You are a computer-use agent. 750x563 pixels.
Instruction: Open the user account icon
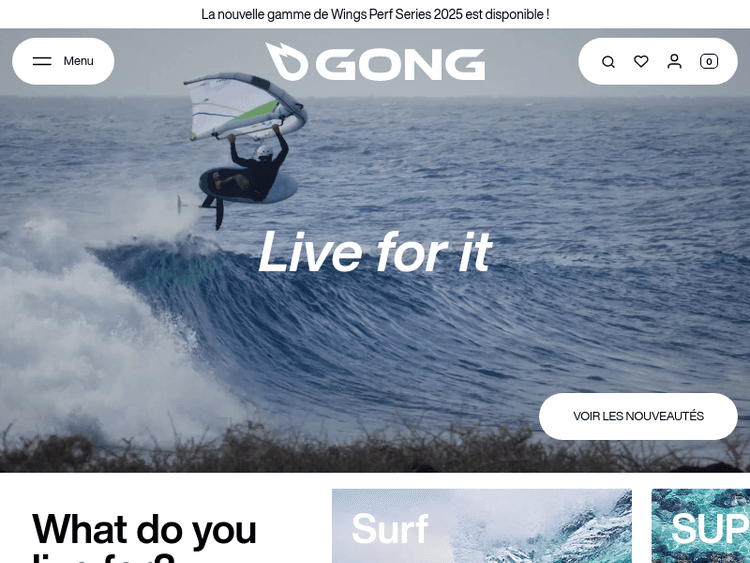click(x=674, y=61)
